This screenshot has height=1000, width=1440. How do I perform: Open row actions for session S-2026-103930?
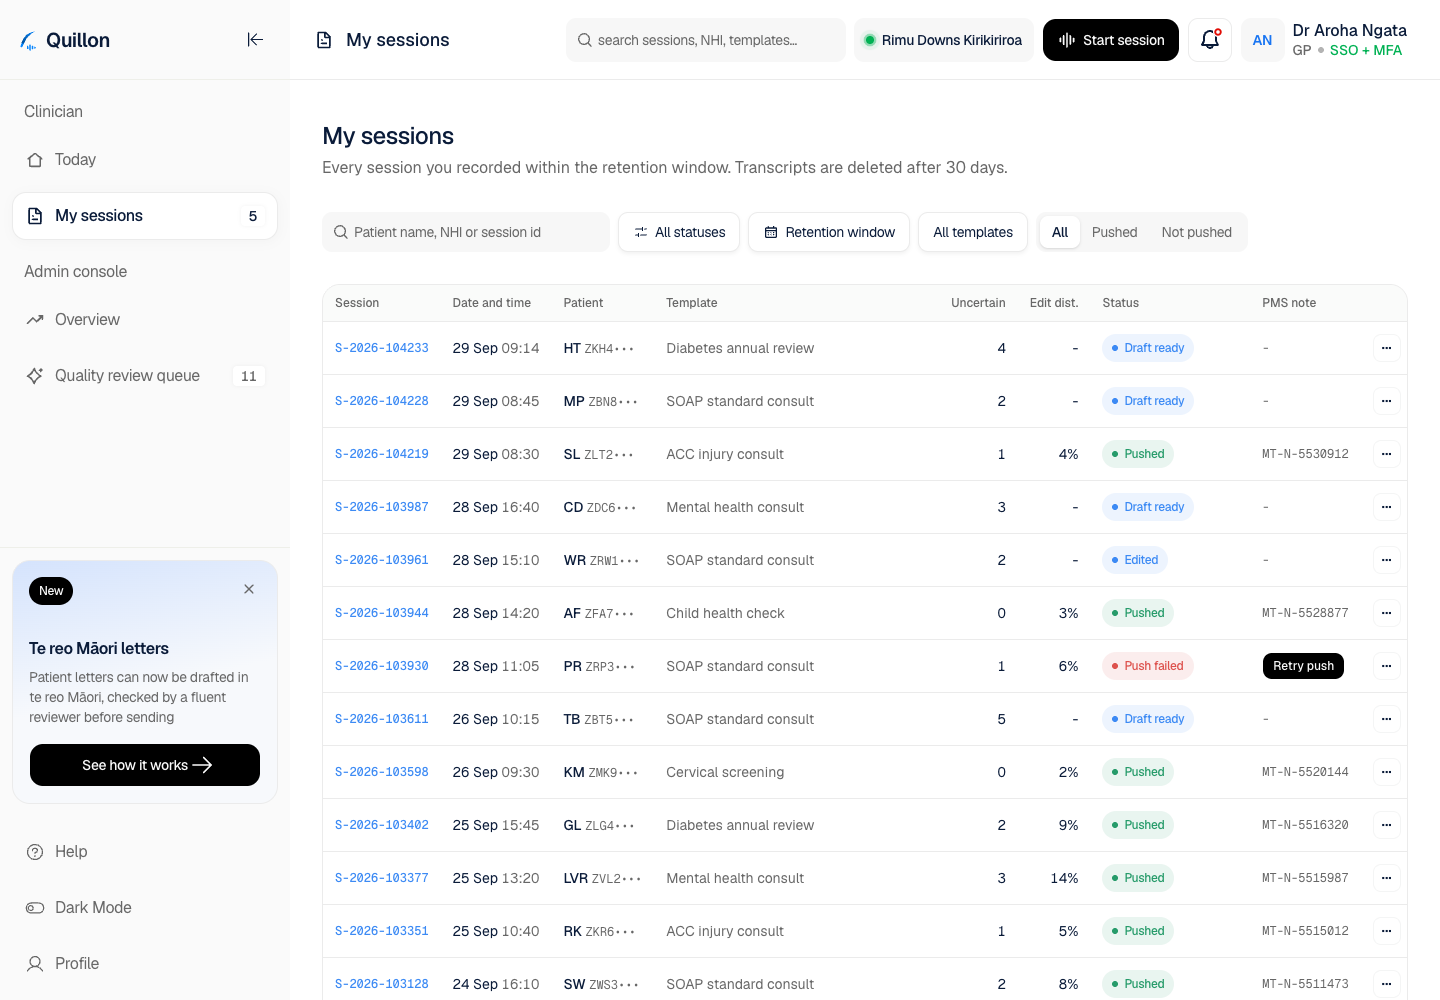pyautogui.click(x=1386, y=666)
